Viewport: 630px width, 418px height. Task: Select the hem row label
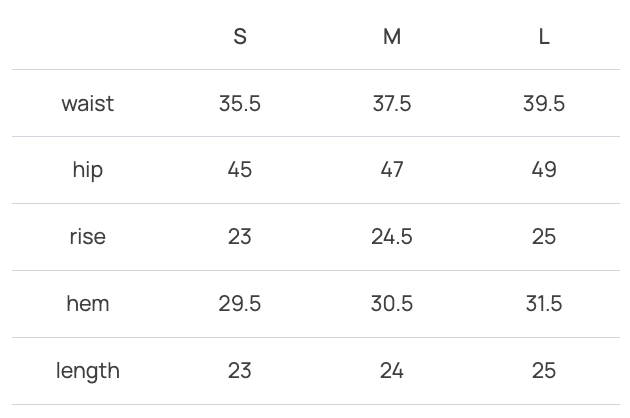[88, 304]
